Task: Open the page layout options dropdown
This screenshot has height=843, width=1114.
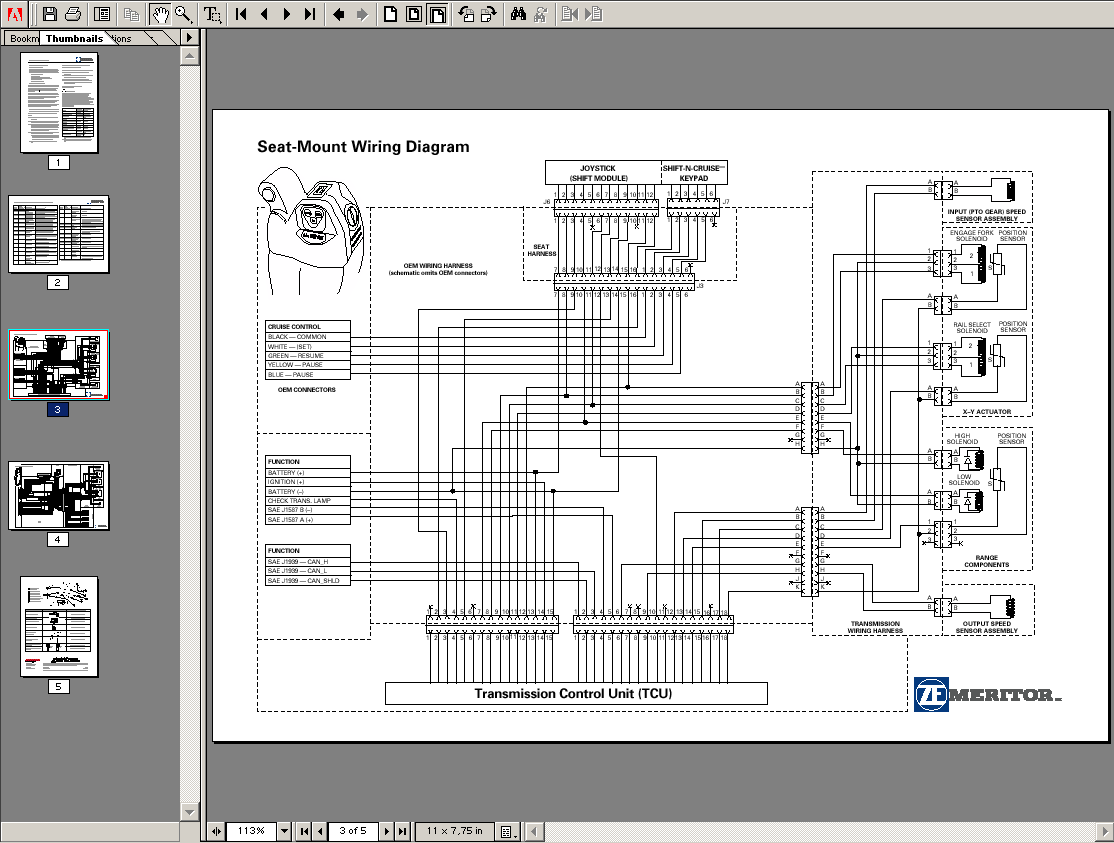Action: coord(507,831)
